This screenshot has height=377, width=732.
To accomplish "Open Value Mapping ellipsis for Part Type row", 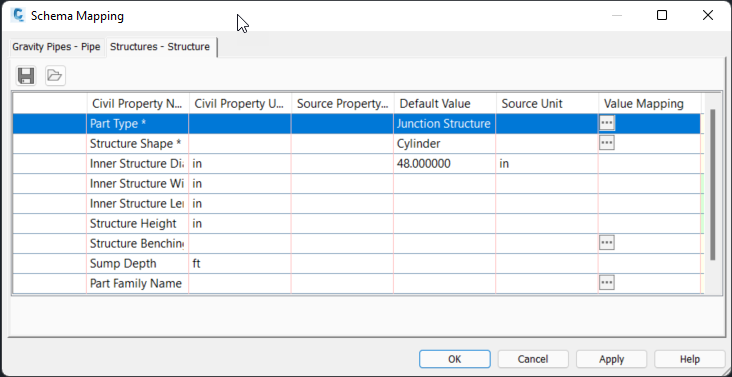I will [606, 123].
